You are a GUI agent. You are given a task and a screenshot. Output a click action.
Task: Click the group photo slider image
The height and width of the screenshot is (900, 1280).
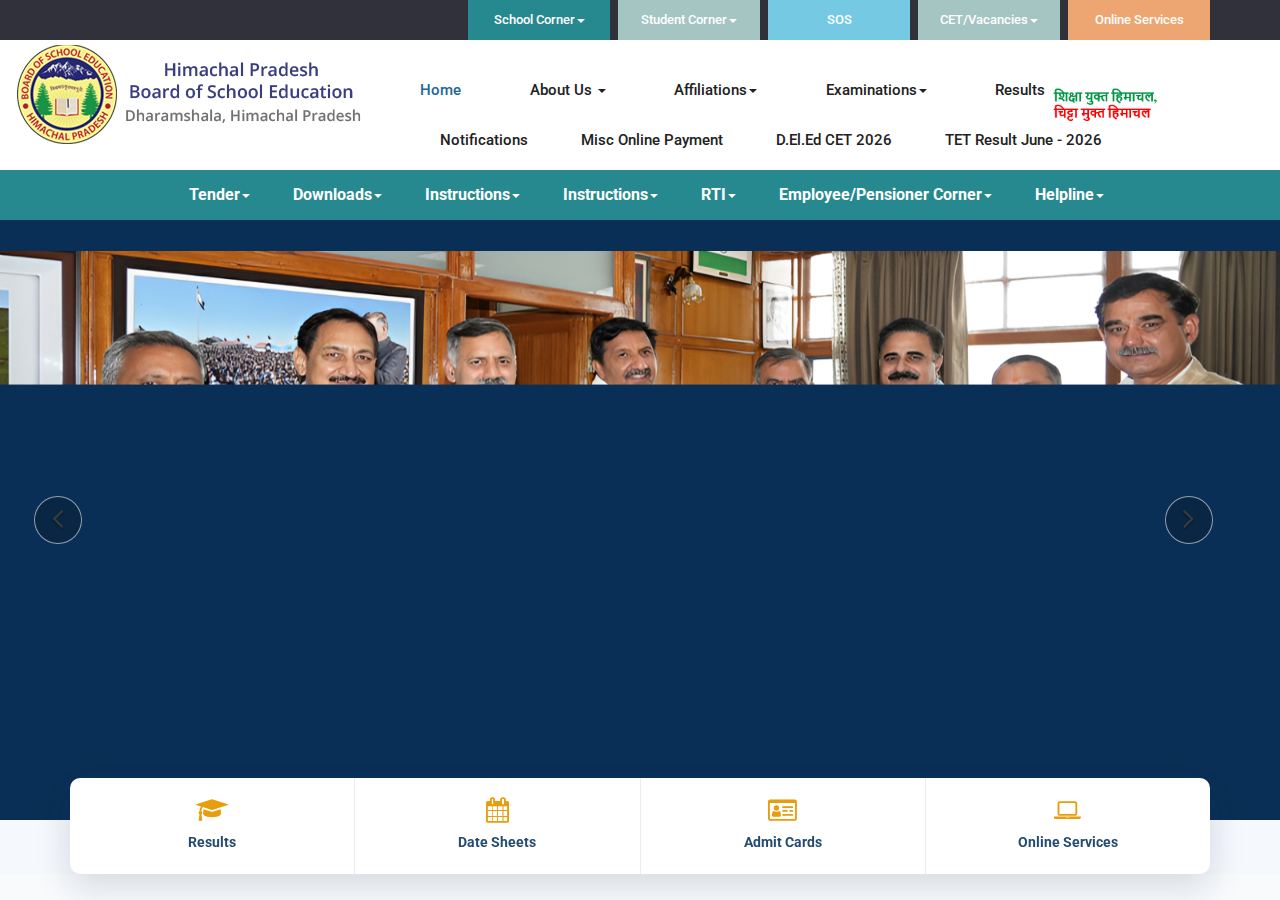click(x=640, y=318)
